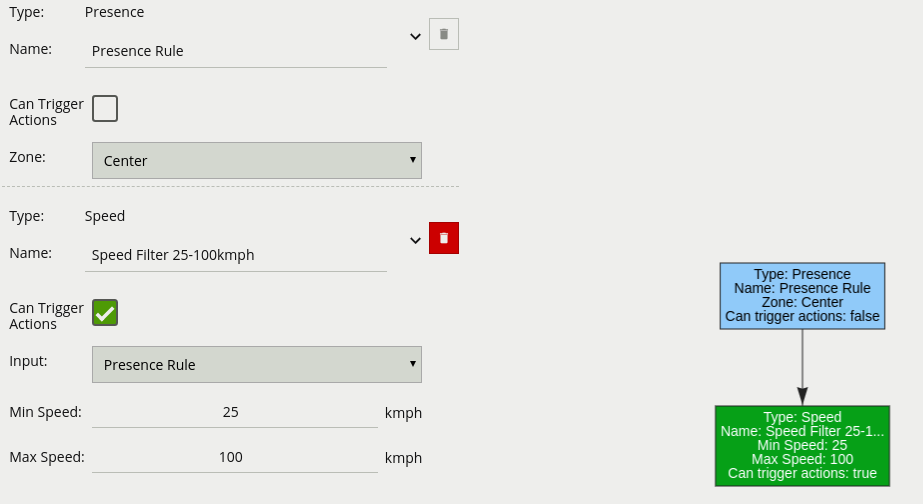The image size is (923, 504).
Task: Click the Input dropdown arrow indicator
Action: click(413, 363)
